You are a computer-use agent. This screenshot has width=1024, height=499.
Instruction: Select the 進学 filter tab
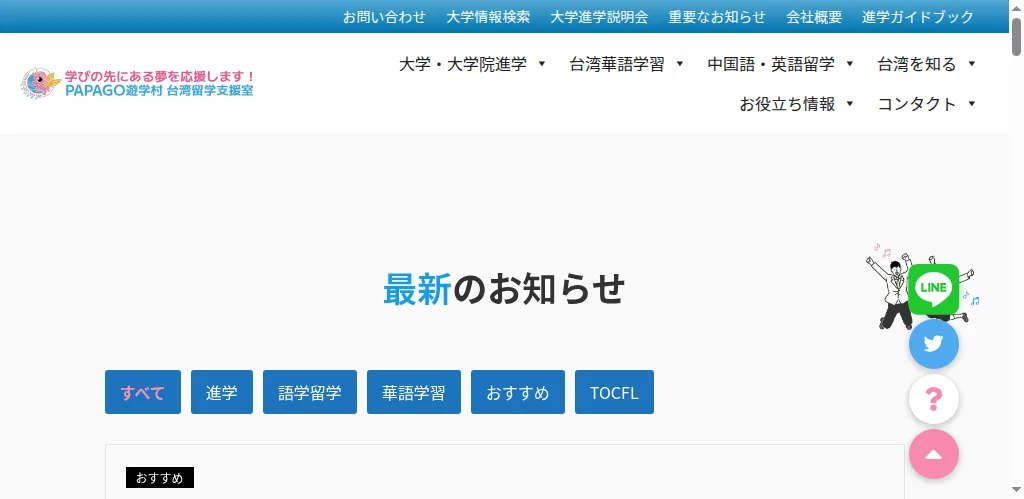click(221, 392)
